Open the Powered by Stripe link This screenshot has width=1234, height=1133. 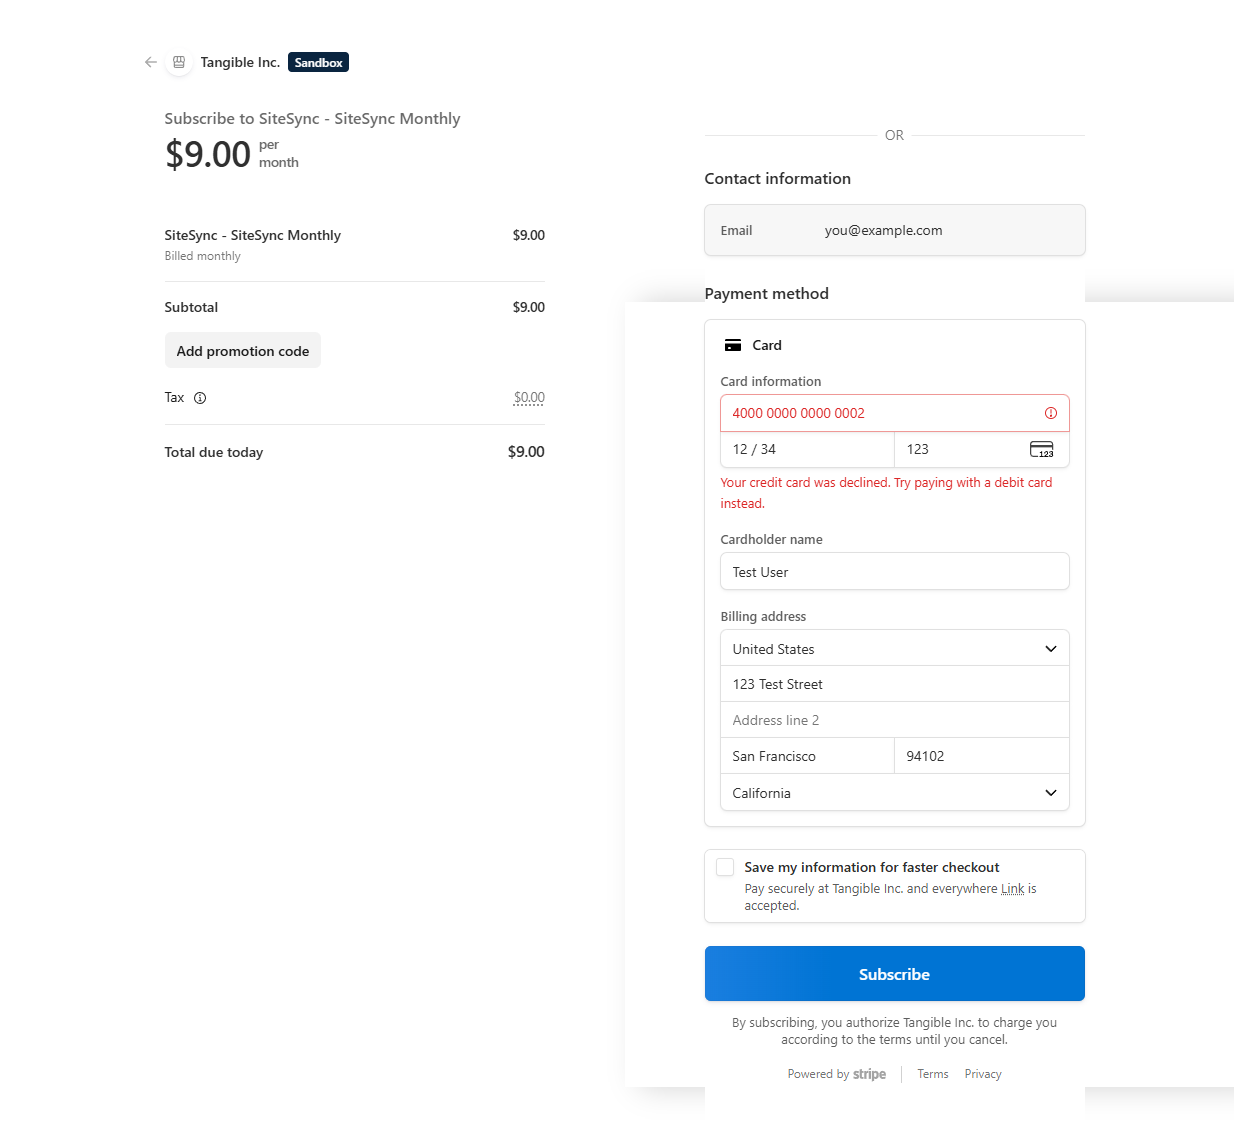tap(837, 1074)
